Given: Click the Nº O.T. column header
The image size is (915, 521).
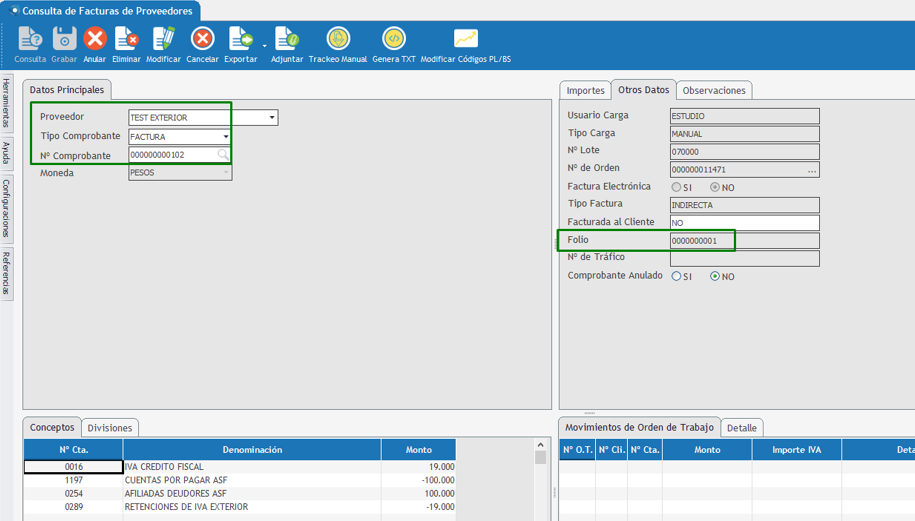Looking at the screenshot, I should (577, 449).
